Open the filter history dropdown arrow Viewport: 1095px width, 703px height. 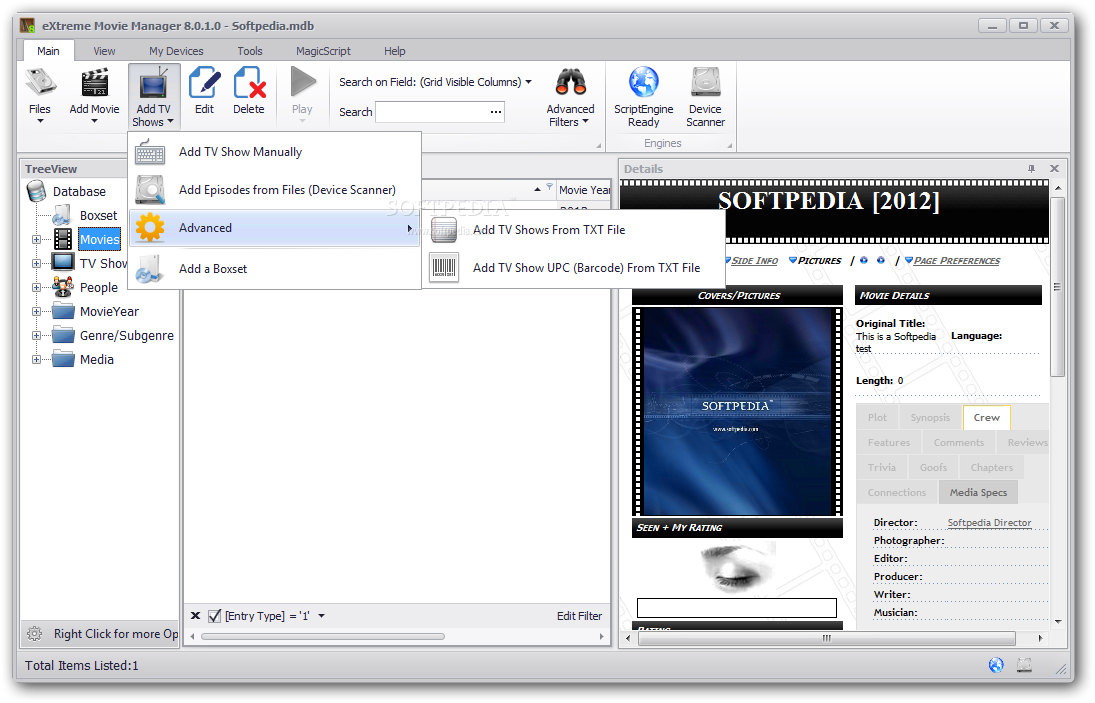click(x=321, y=616)
